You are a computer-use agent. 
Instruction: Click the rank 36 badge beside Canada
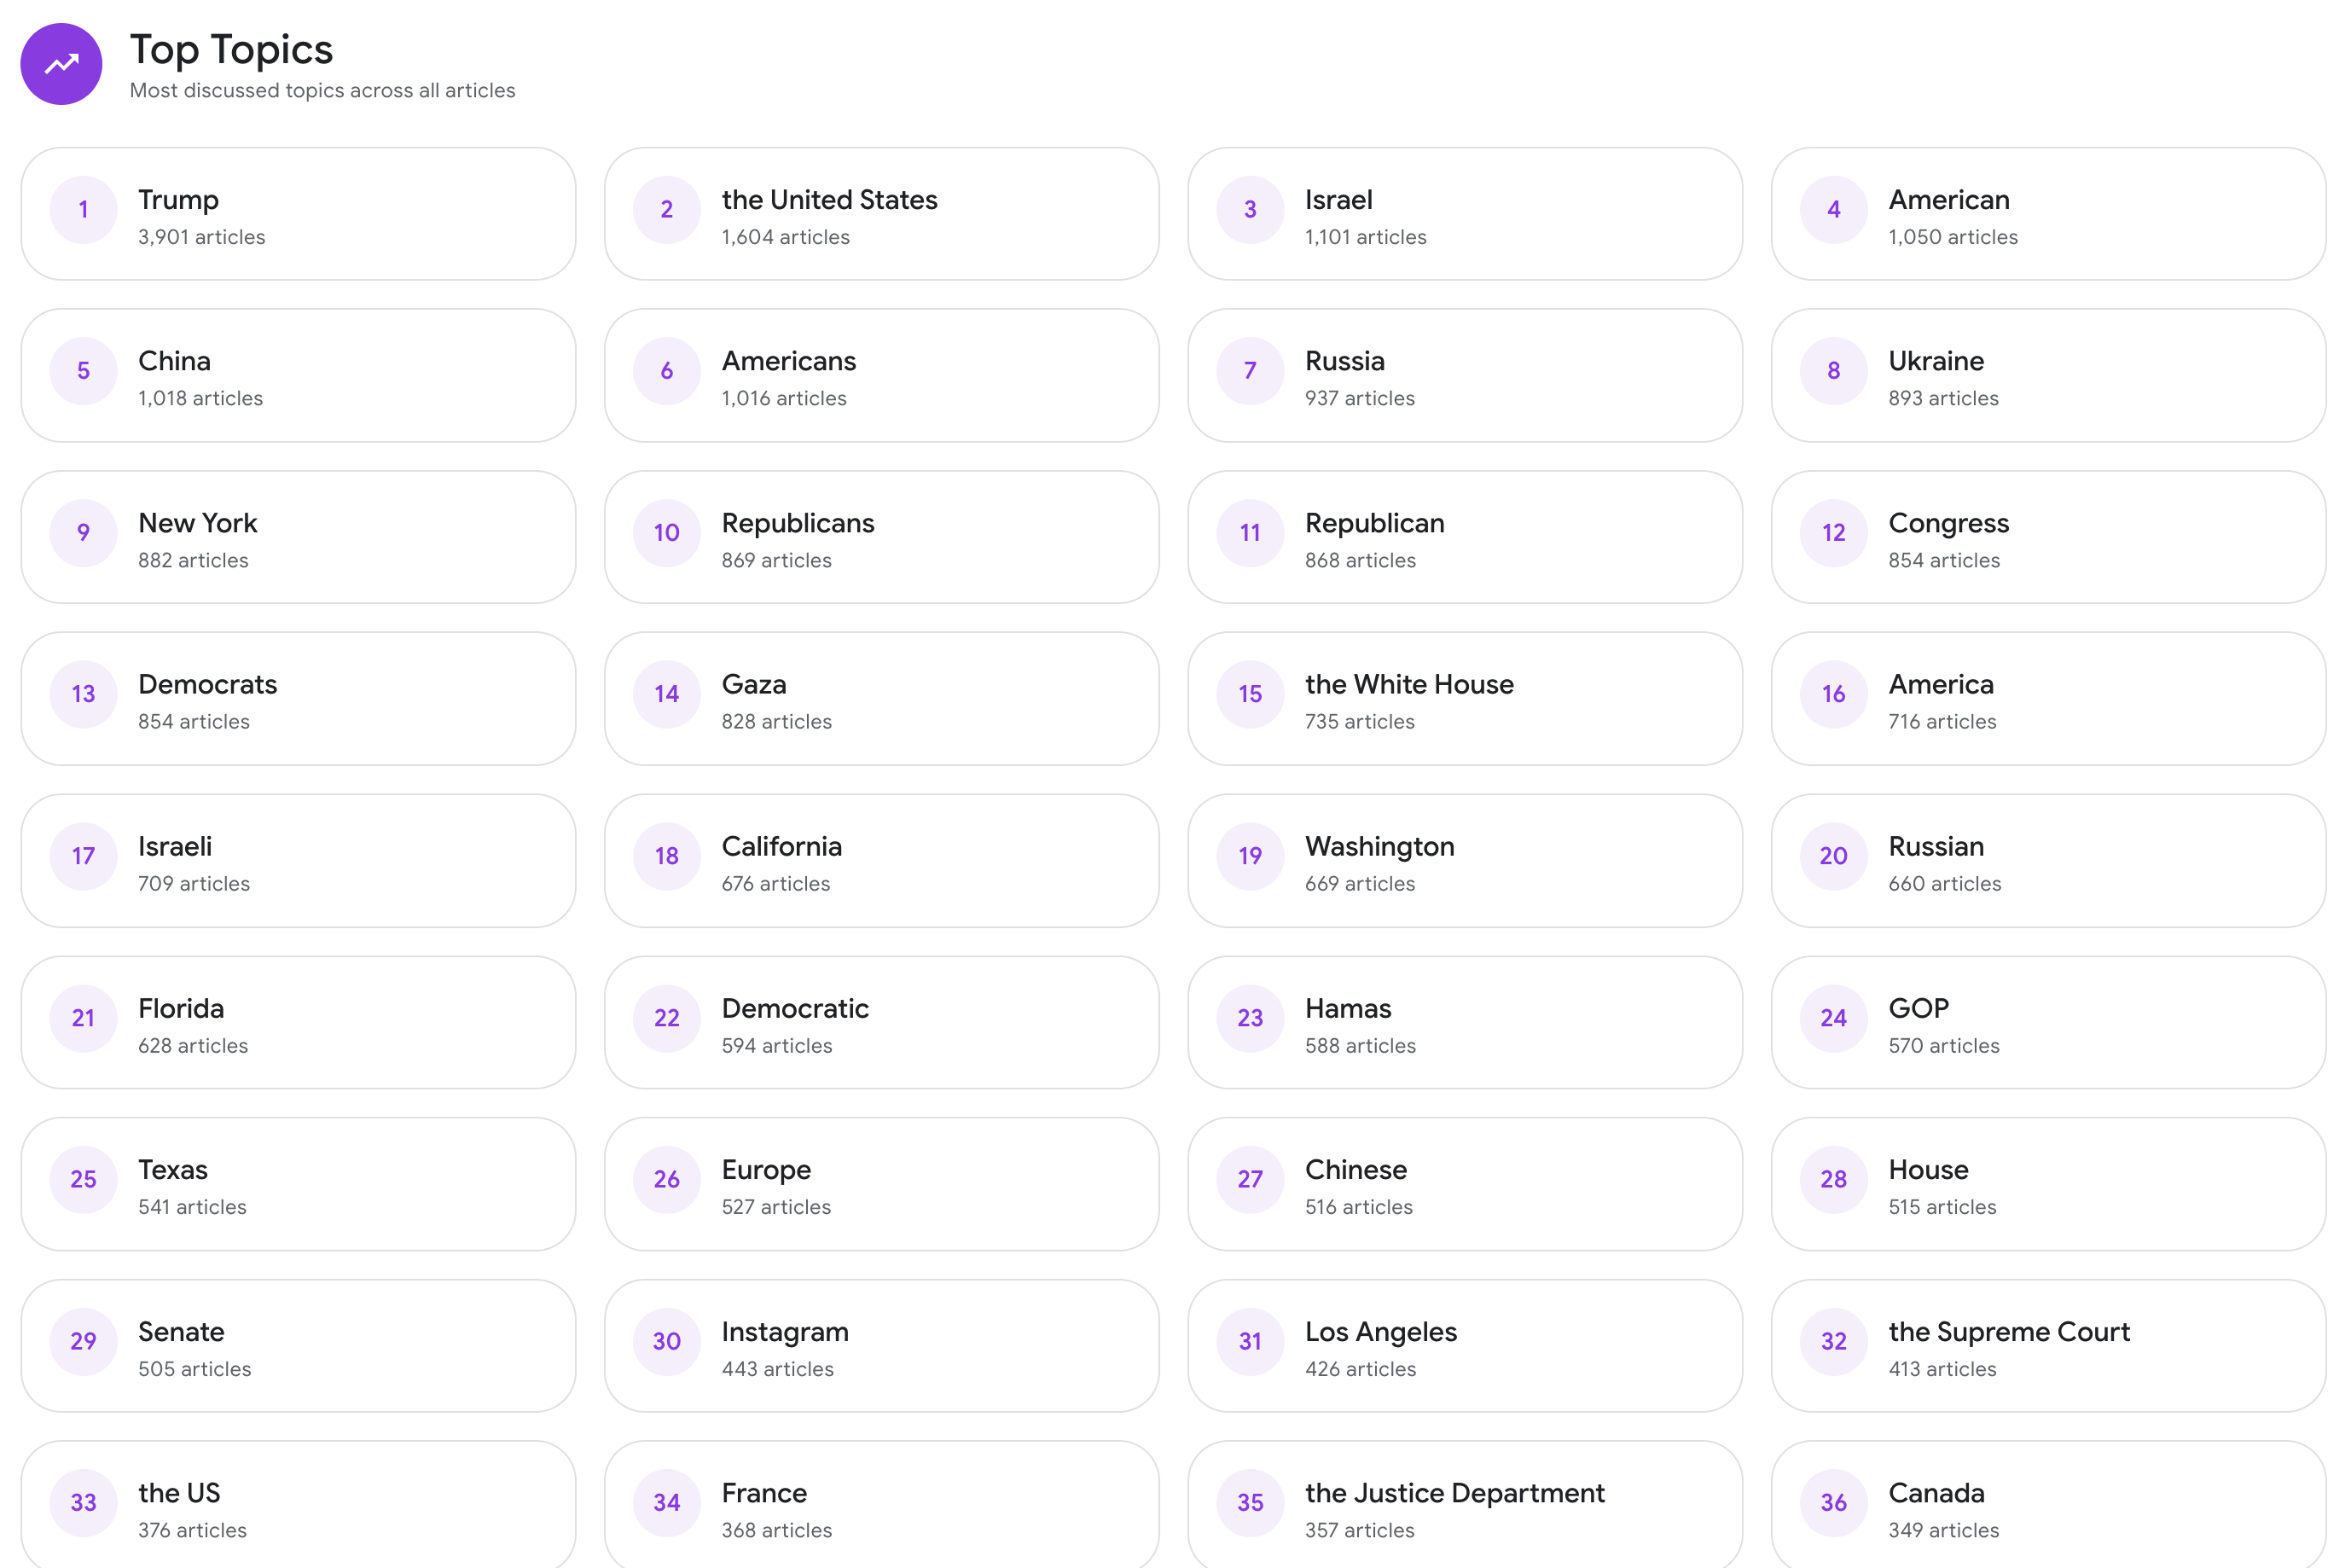1832,1502
